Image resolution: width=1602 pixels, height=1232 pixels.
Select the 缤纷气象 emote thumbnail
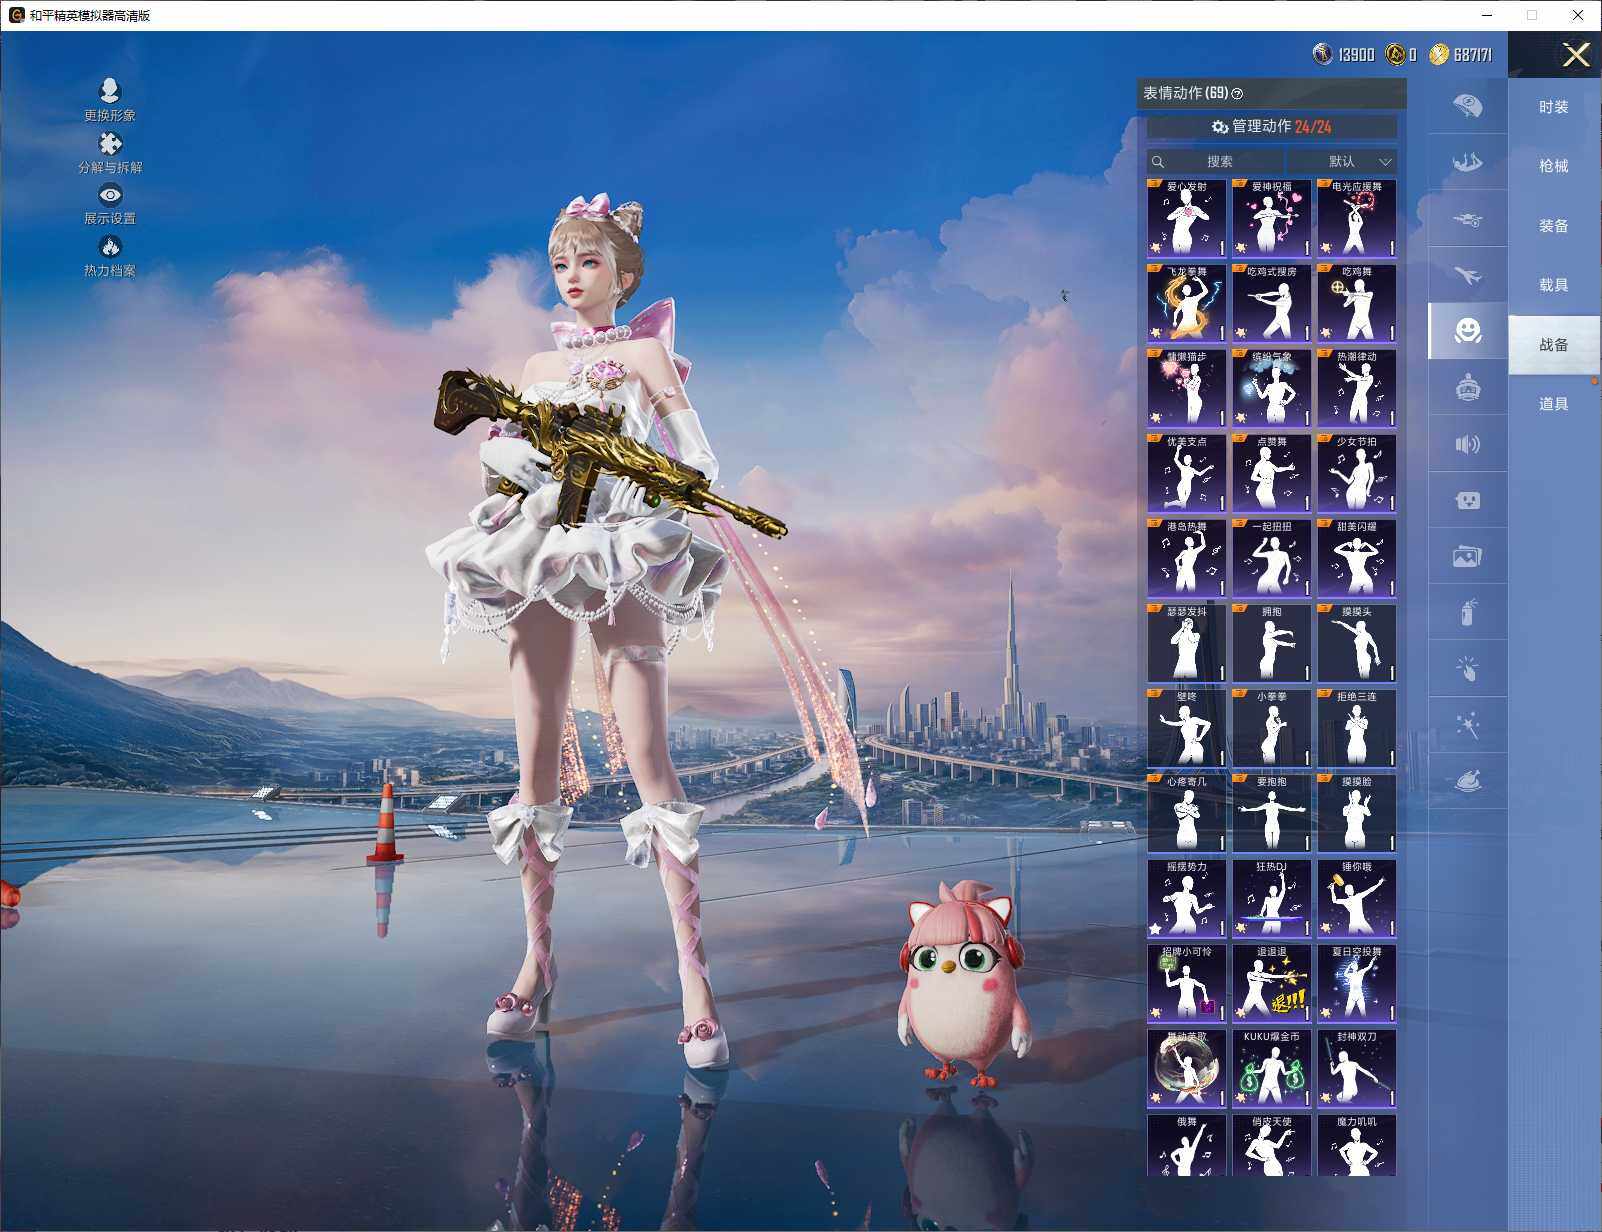pyautogui.click(x=1272, y=389)
